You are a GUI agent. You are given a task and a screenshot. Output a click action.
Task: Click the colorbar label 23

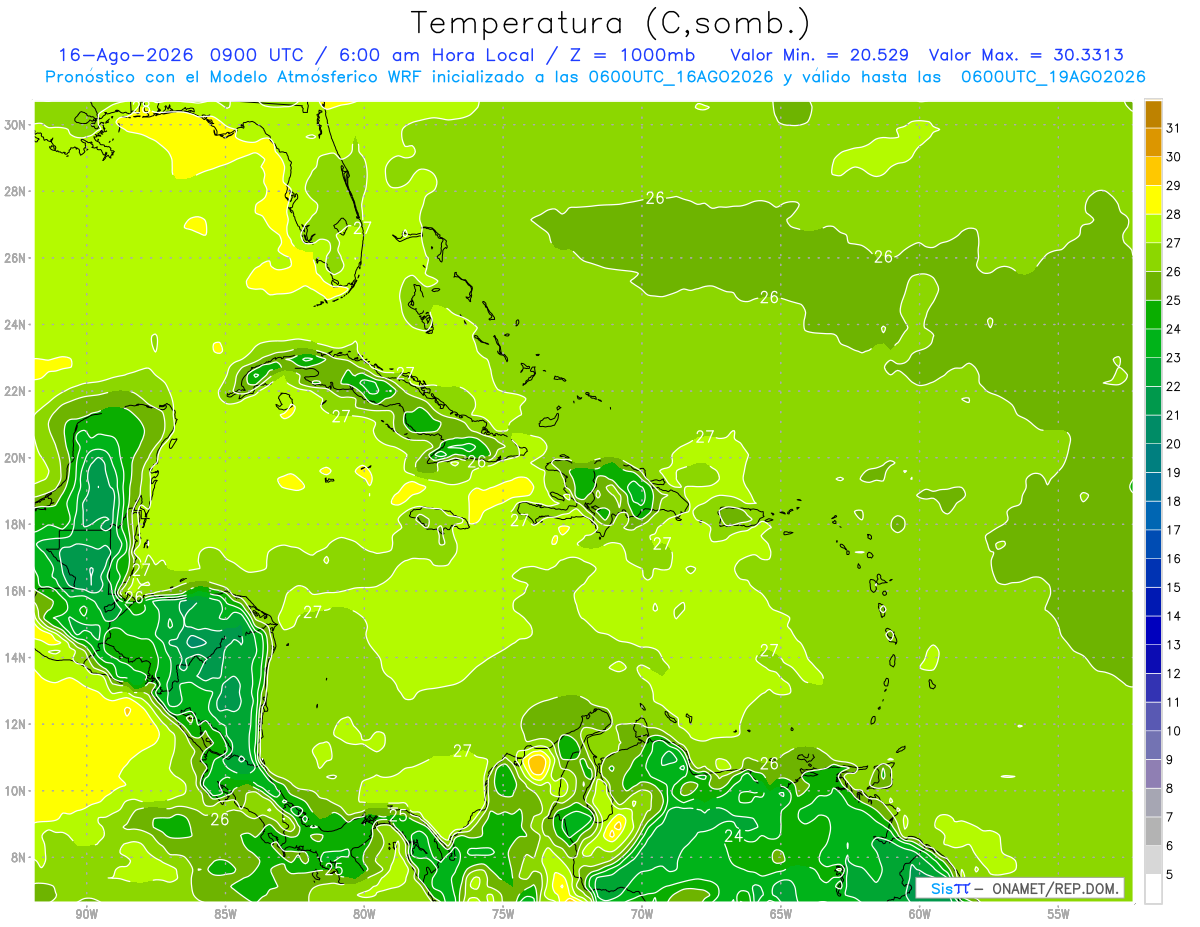tap(1173, 358)
